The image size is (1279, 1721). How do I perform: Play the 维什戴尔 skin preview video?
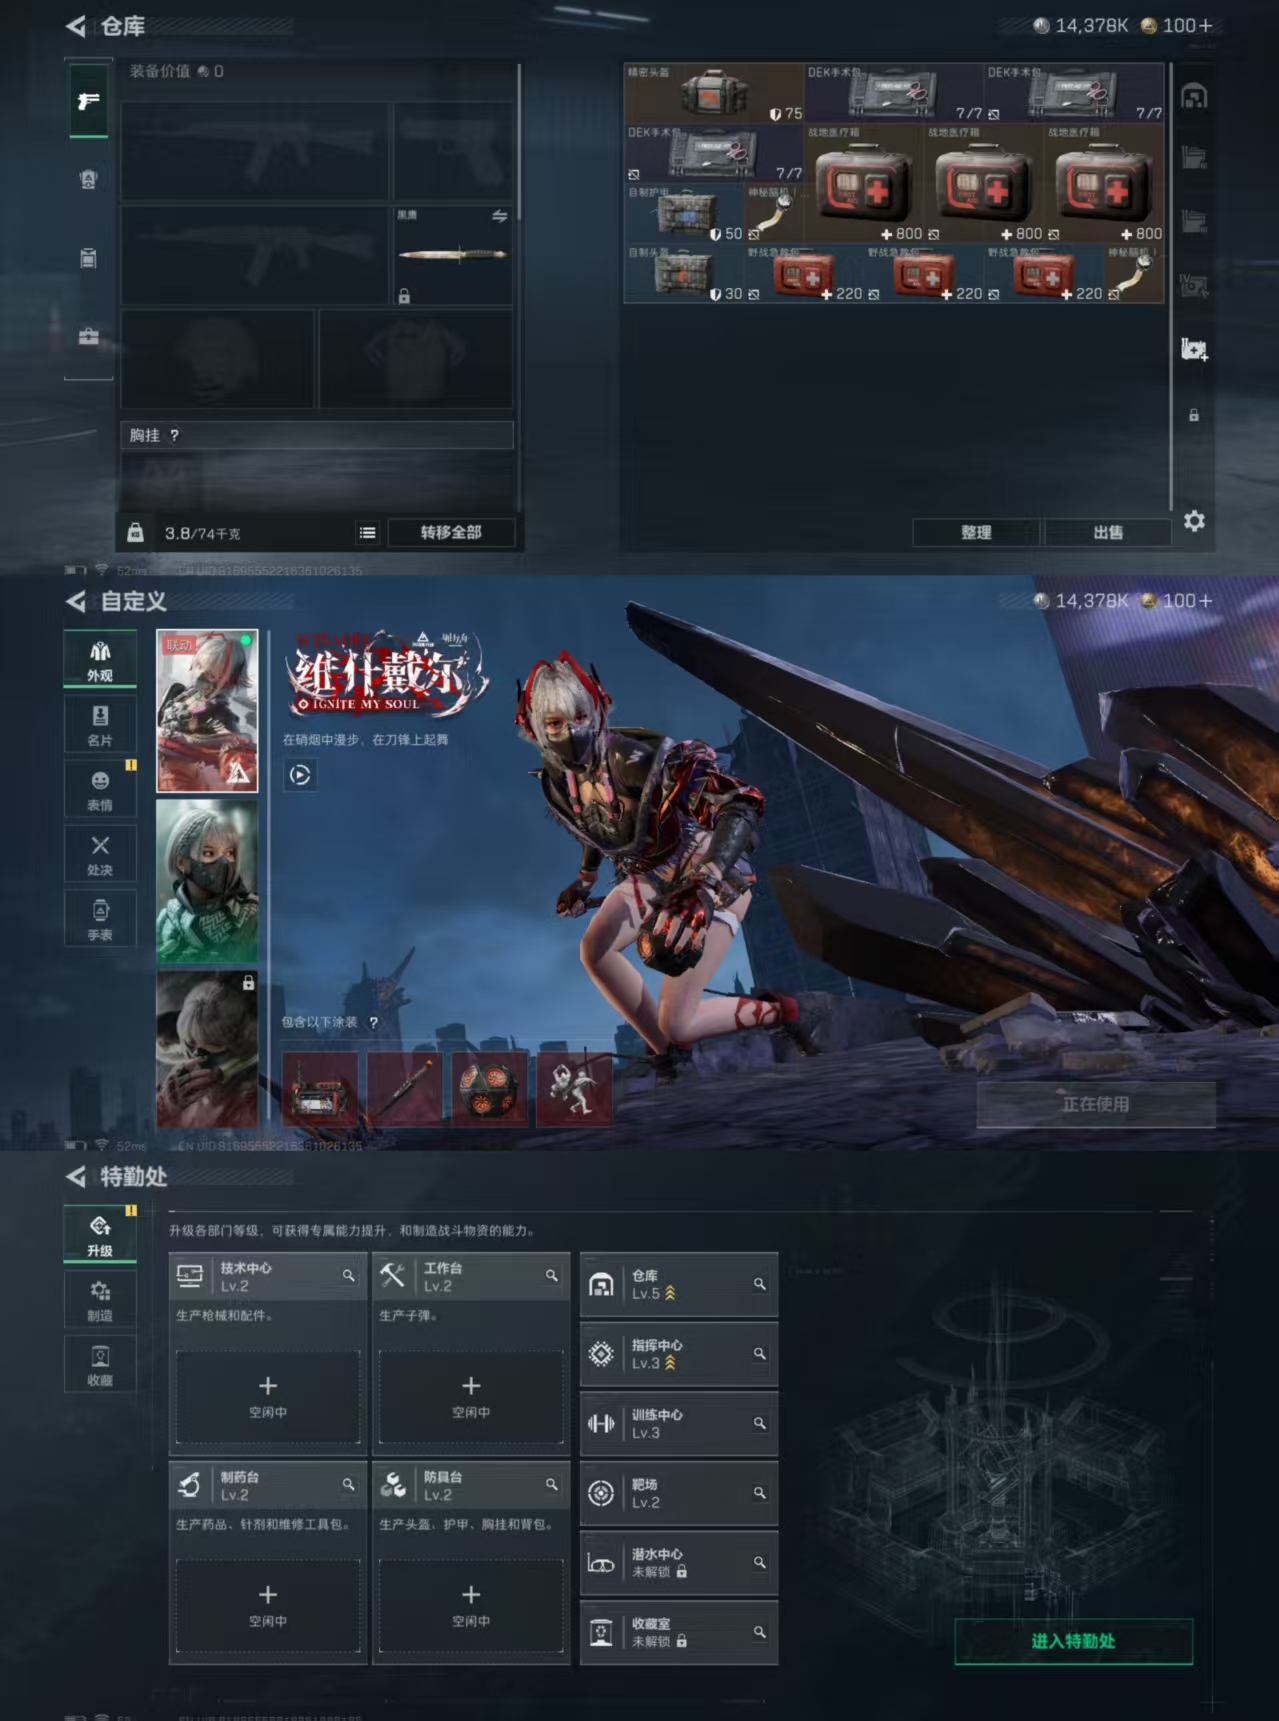click(300, 775)
